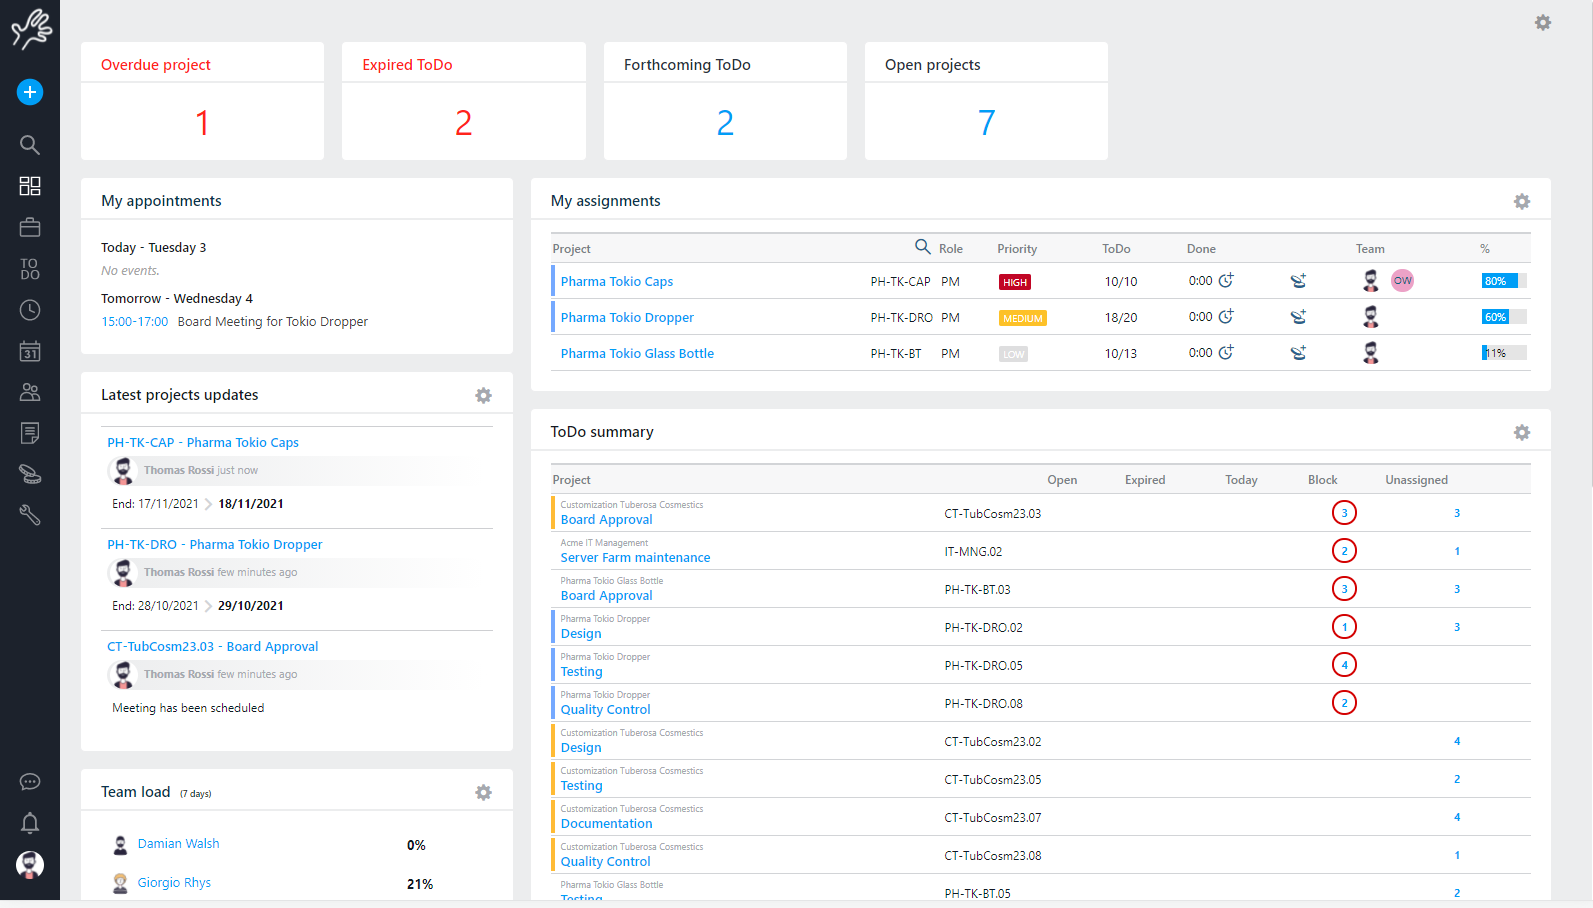Image resolution: width=1593 pixels, height=908 pixels.
Task: Open Damian Walsh in Team load
Action: pos(178,844)
